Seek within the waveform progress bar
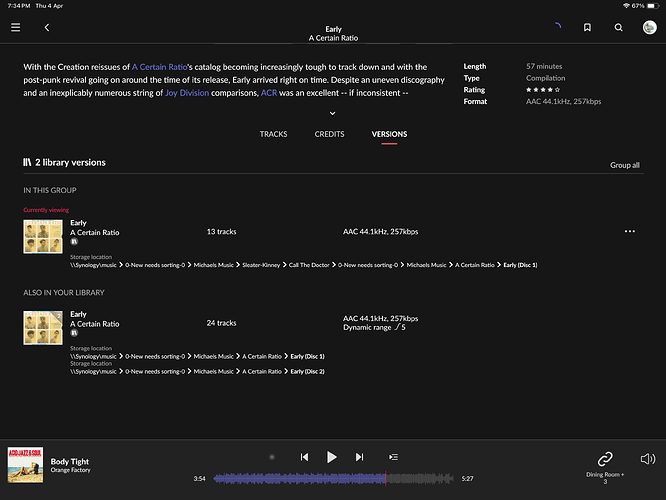This screenshot has width=666, height=500. point(333,479)
